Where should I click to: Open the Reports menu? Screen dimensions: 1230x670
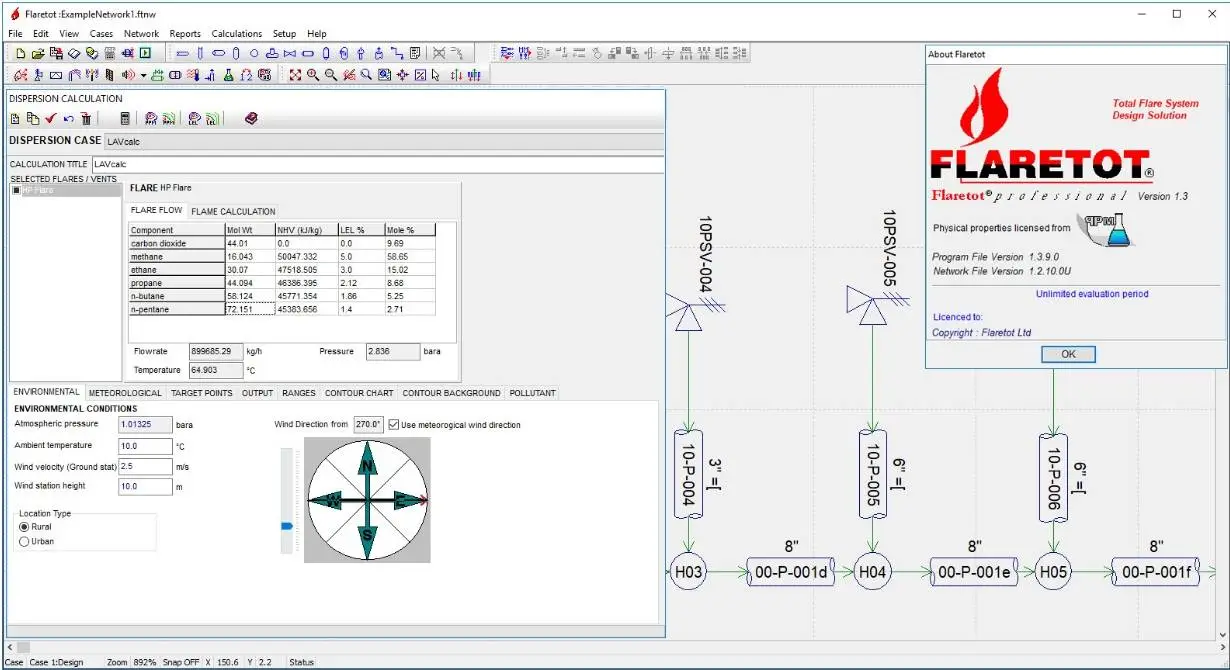tap(185, 33)
